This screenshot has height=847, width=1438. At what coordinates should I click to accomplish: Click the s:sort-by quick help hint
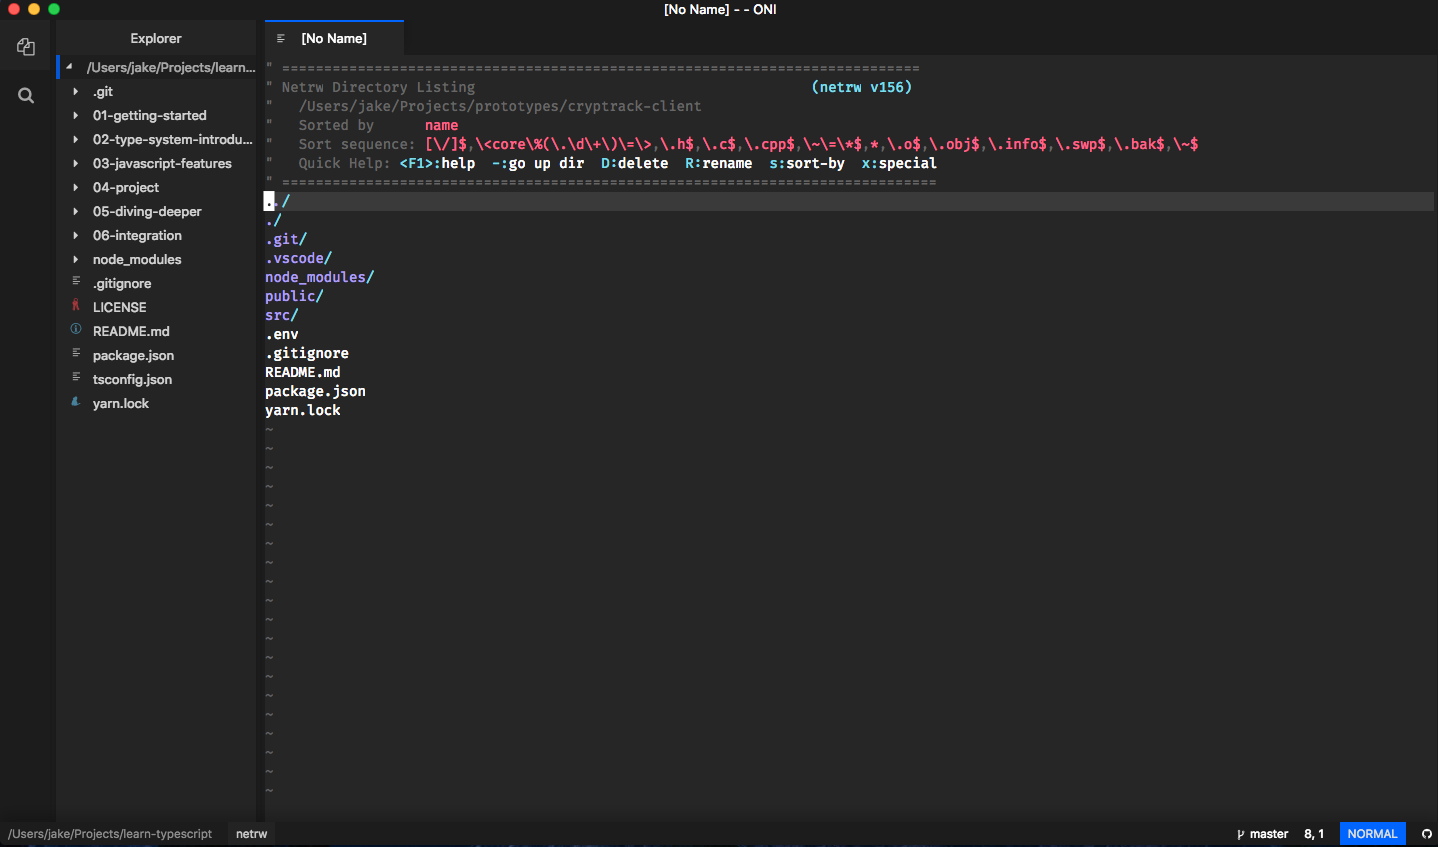pos(807,163)
